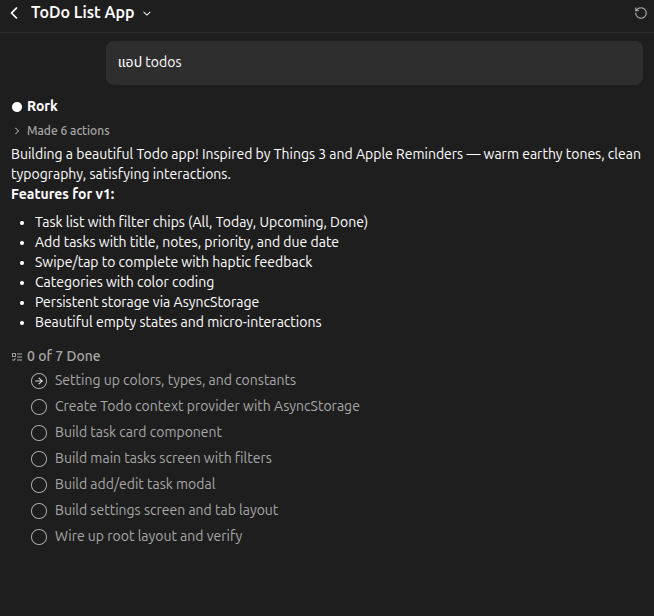Click the 'ToDo List App' title text
Screen dimensions: 654x616
pyautogui.click(x=83, y=13)
